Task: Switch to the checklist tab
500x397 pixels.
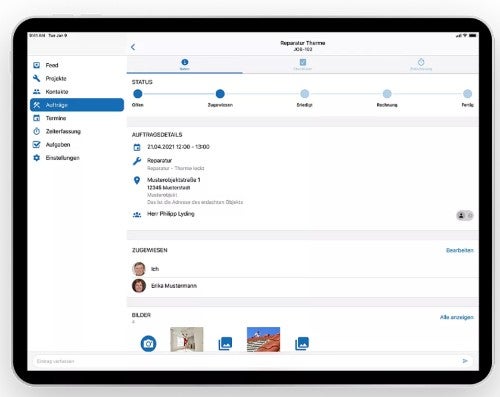Action: coord(303,64)
